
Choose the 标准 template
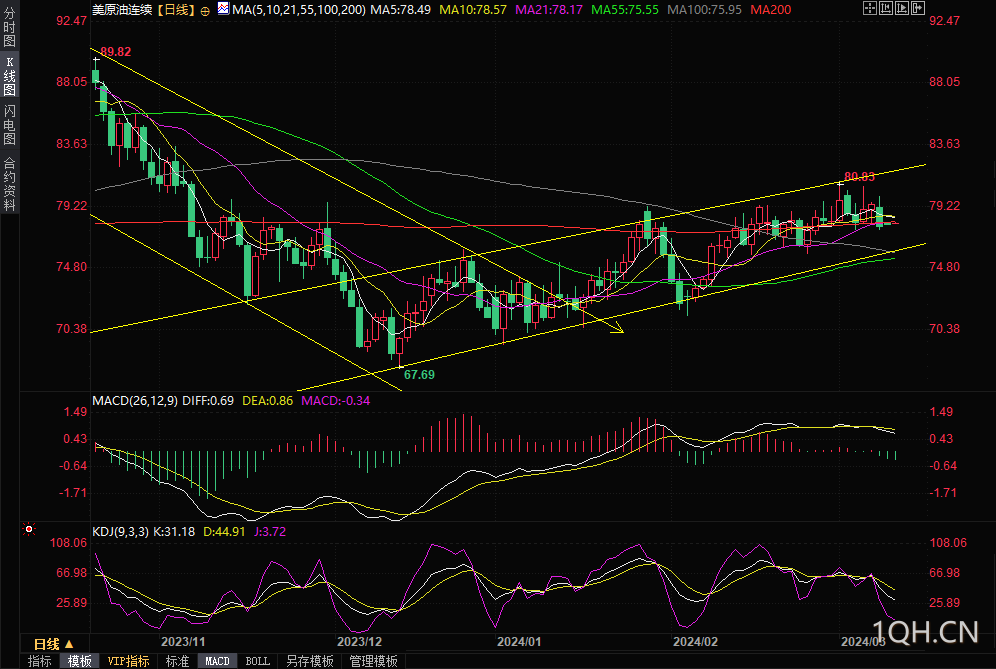(177, 661)
